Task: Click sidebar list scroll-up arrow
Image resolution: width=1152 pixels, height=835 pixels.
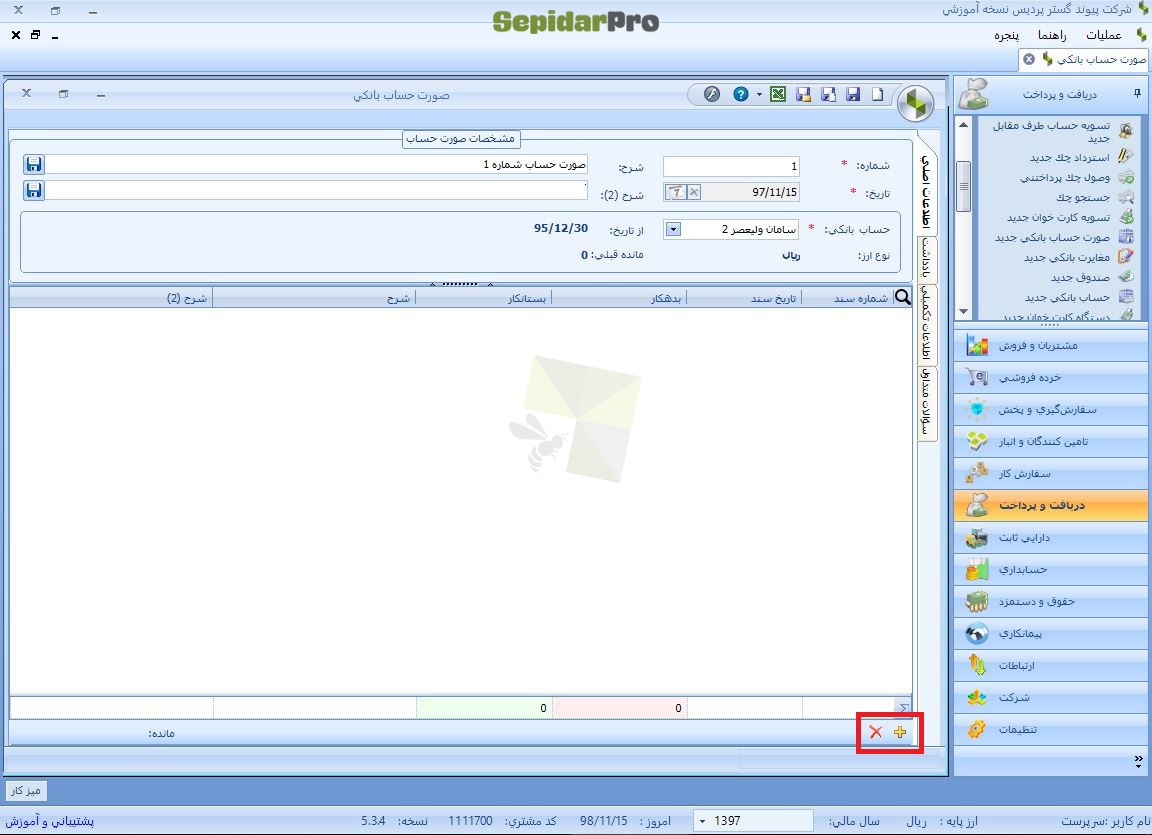Action: [963, 126]
